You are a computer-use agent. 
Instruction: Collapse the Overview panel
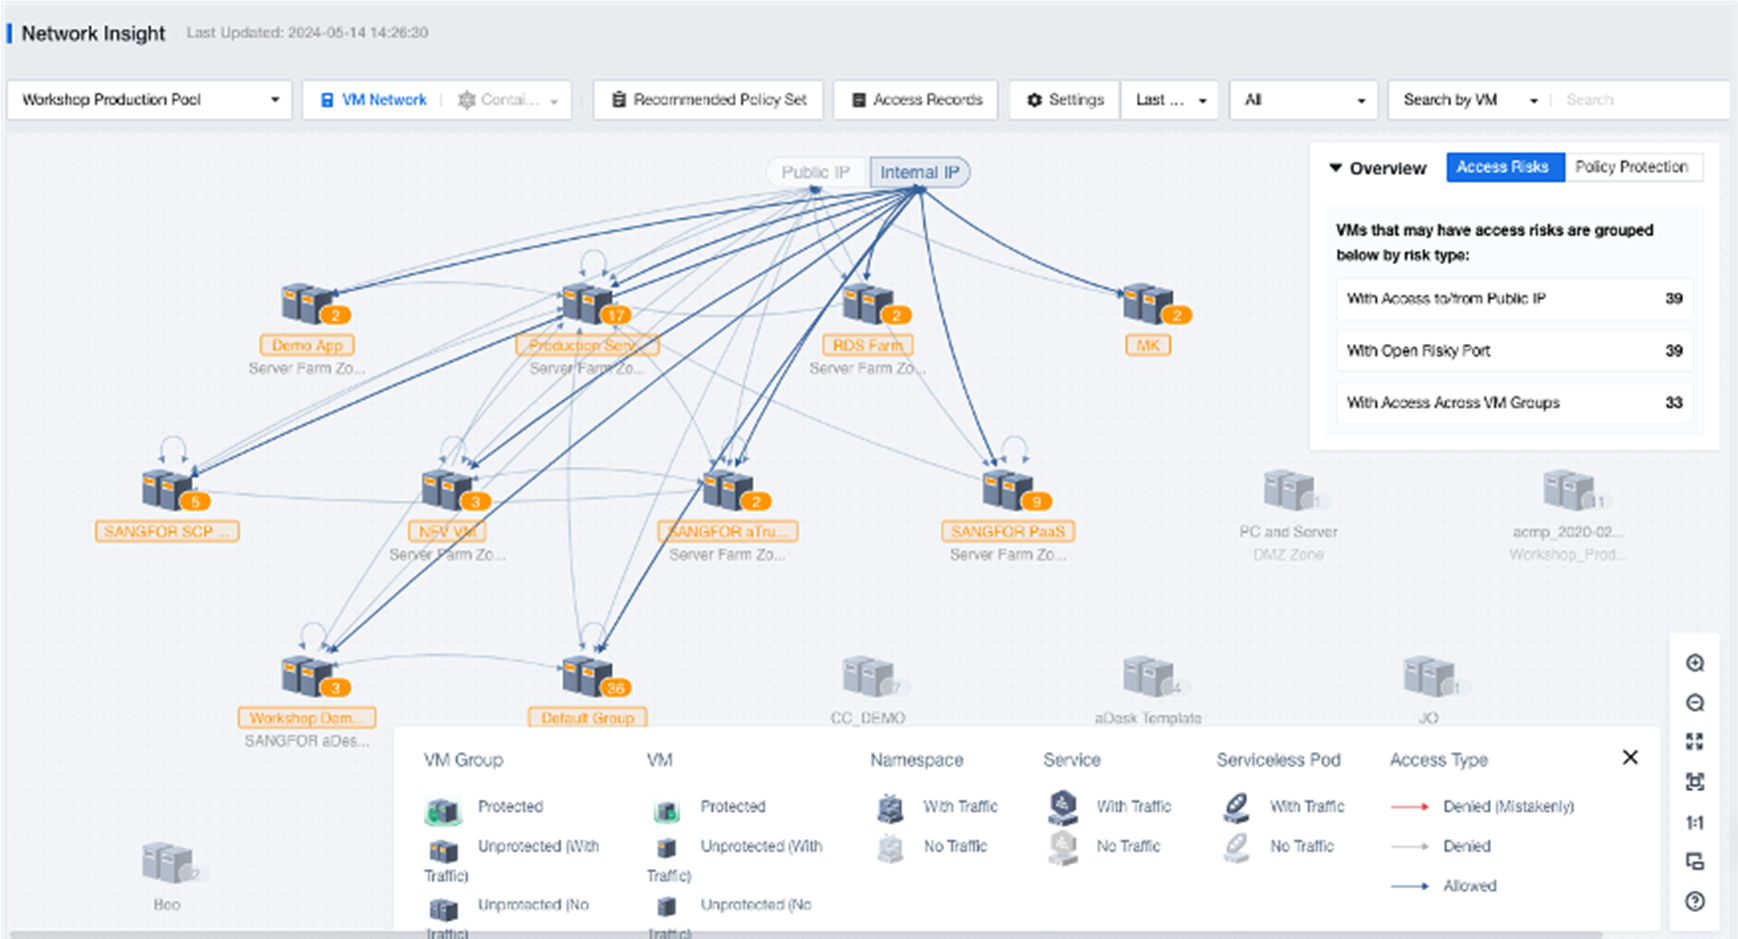point(1335,168)
